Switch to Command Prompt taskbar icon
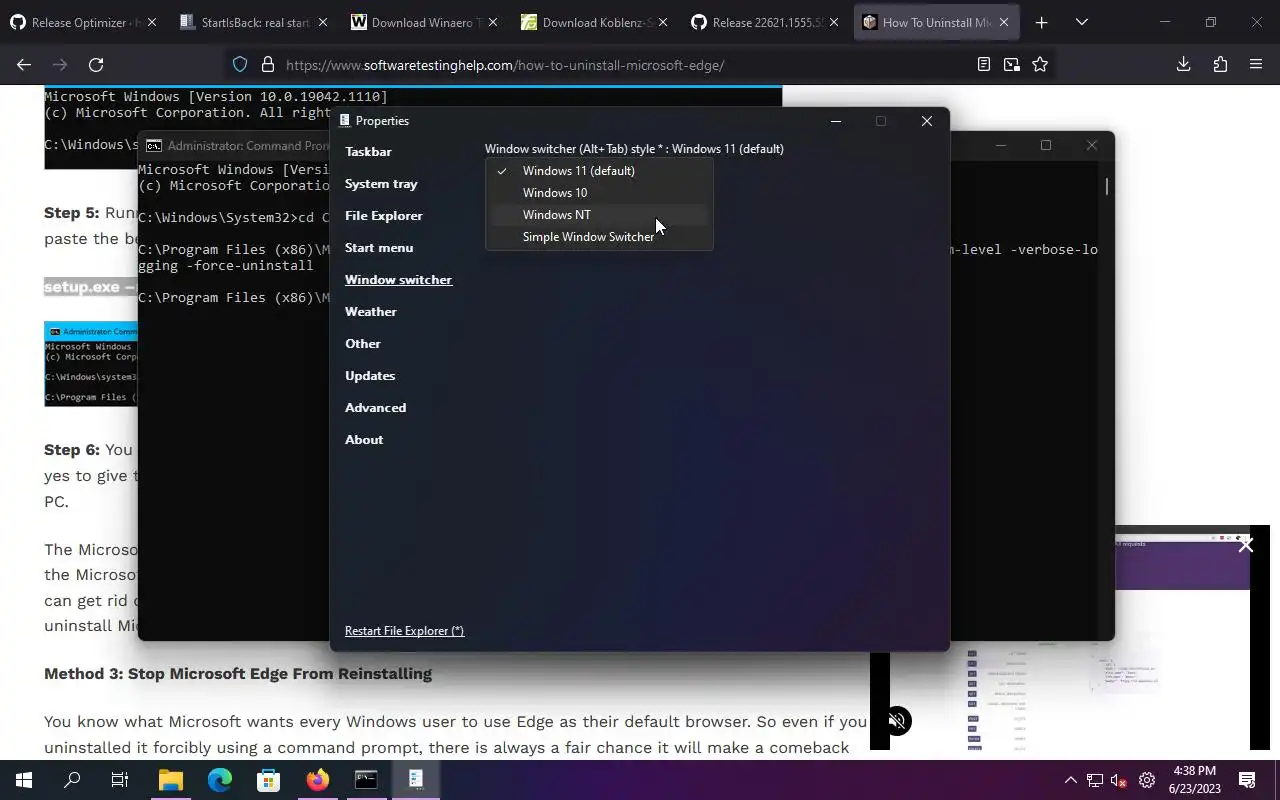This screenshot has height=800, width=1280. click(x=366, y=780)
